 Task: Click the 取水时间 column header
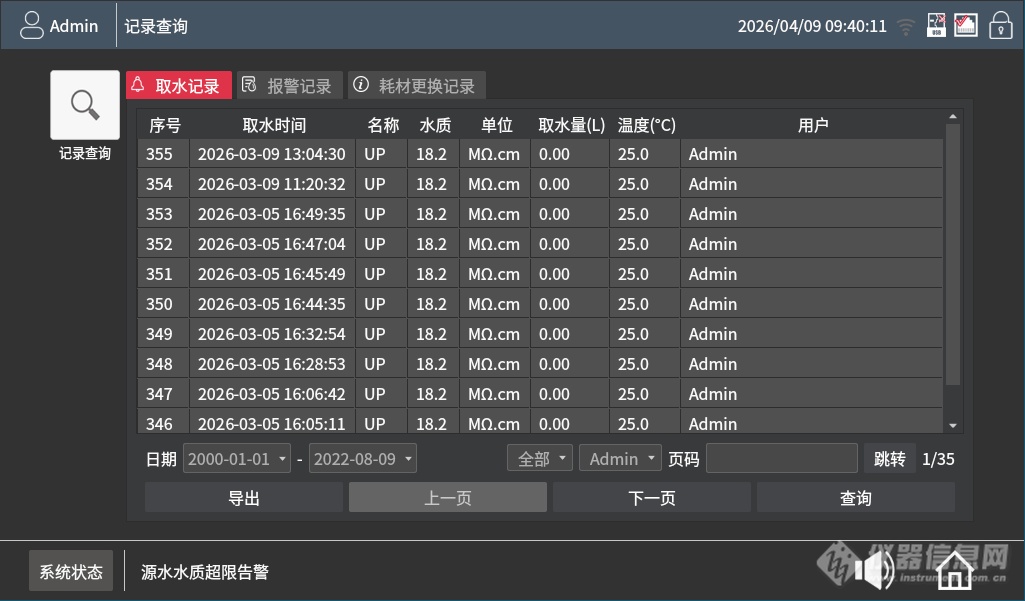pos(274,125)
